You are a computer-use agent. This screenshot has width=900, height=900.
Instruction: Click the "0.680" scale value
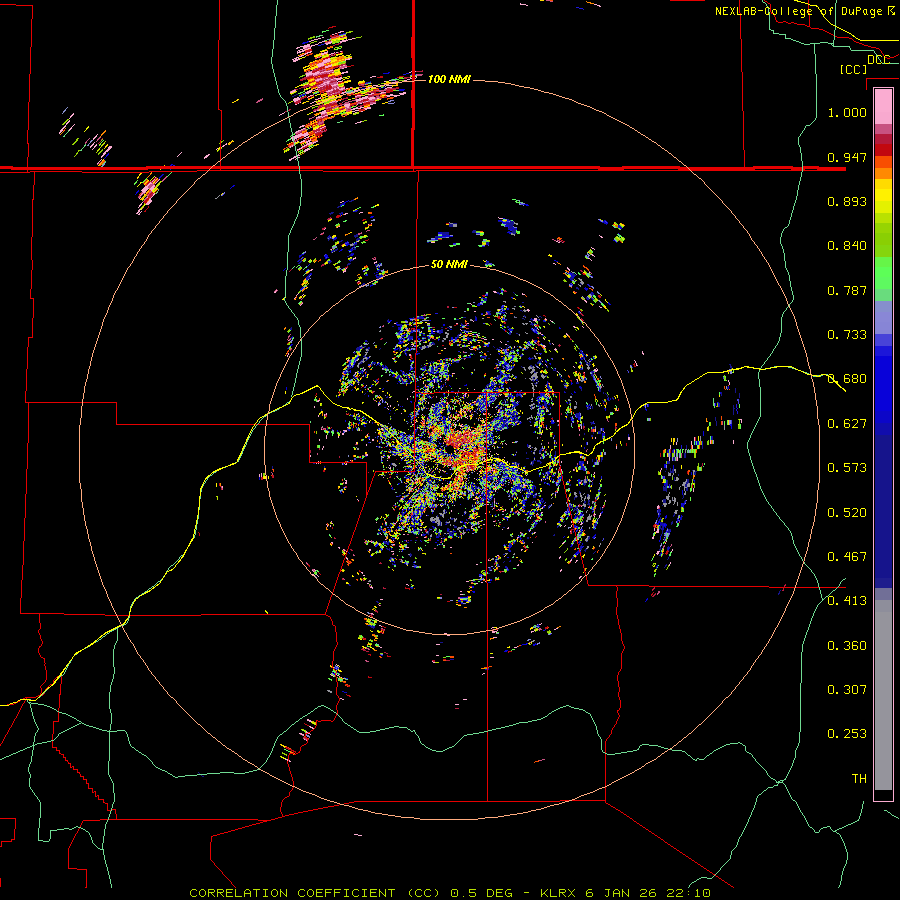point(847,379)
